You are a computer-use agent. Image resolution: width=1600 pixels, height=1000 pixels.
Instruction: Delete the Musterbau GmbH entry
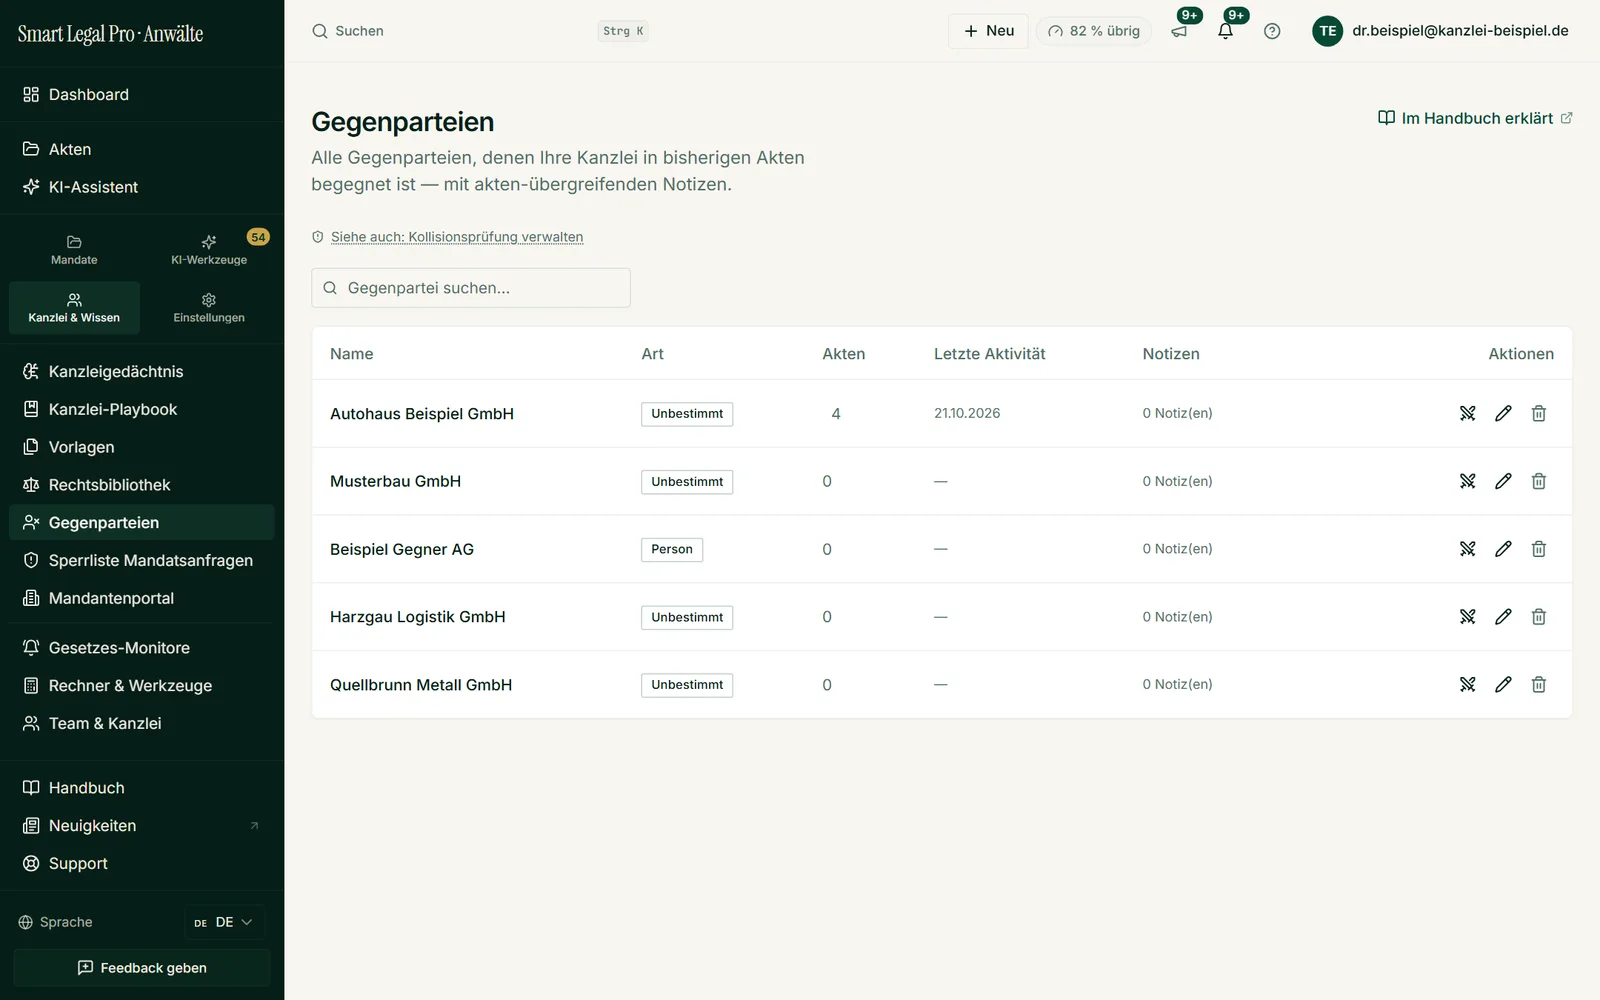click(1539, 481)
